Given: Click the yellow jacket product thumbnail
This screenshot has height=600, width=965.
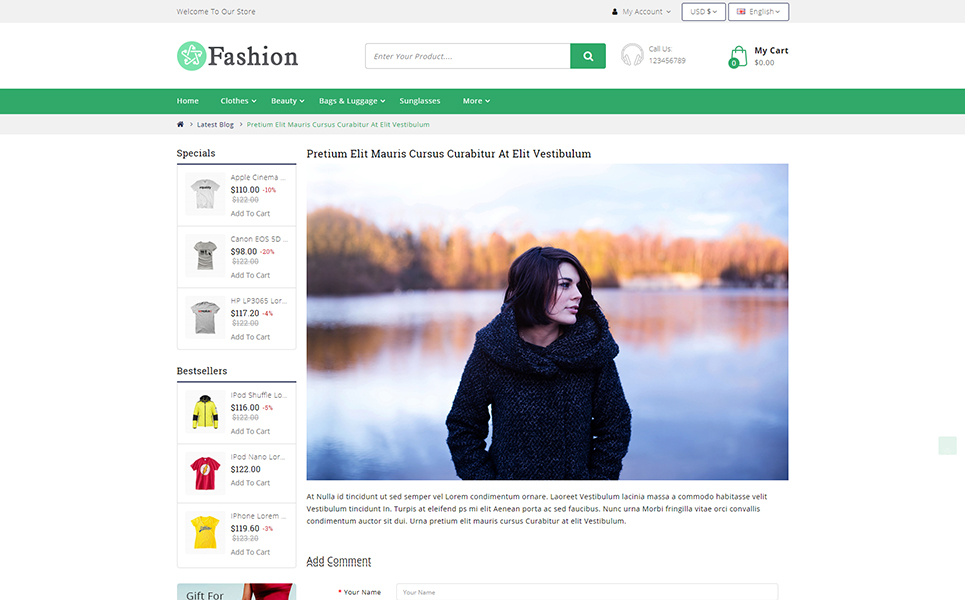Looking at the screenshot, I should [x=205, y=412].
